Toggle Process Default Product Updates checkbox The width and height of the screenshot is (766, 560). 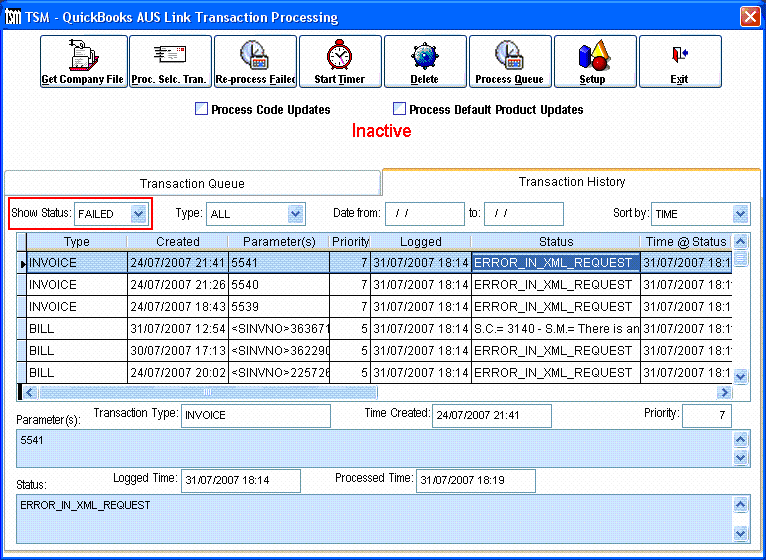point(400,109)
